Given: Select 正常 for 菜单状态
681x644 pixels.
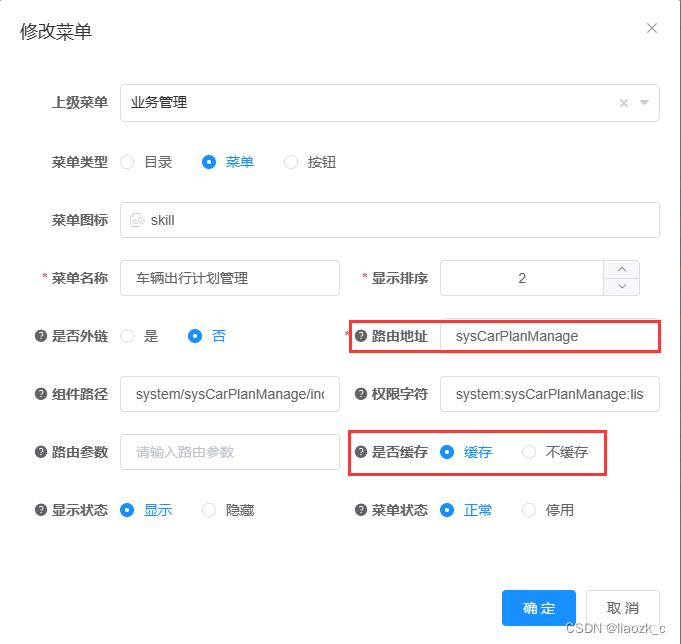Looking at the screenshot, I should (x=447, y=510).
